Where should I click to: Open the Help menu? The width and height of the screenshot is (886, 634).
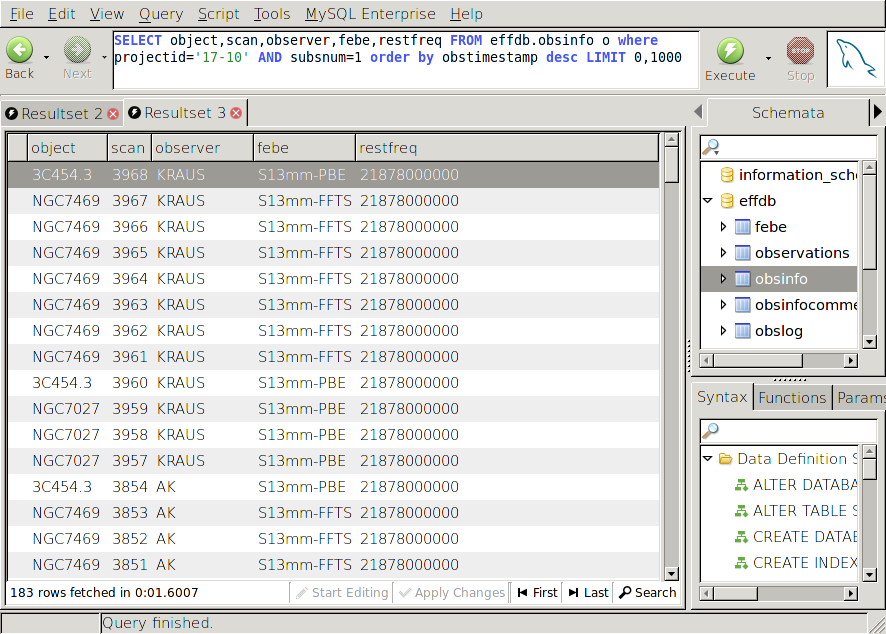click(x=466, y=14)
